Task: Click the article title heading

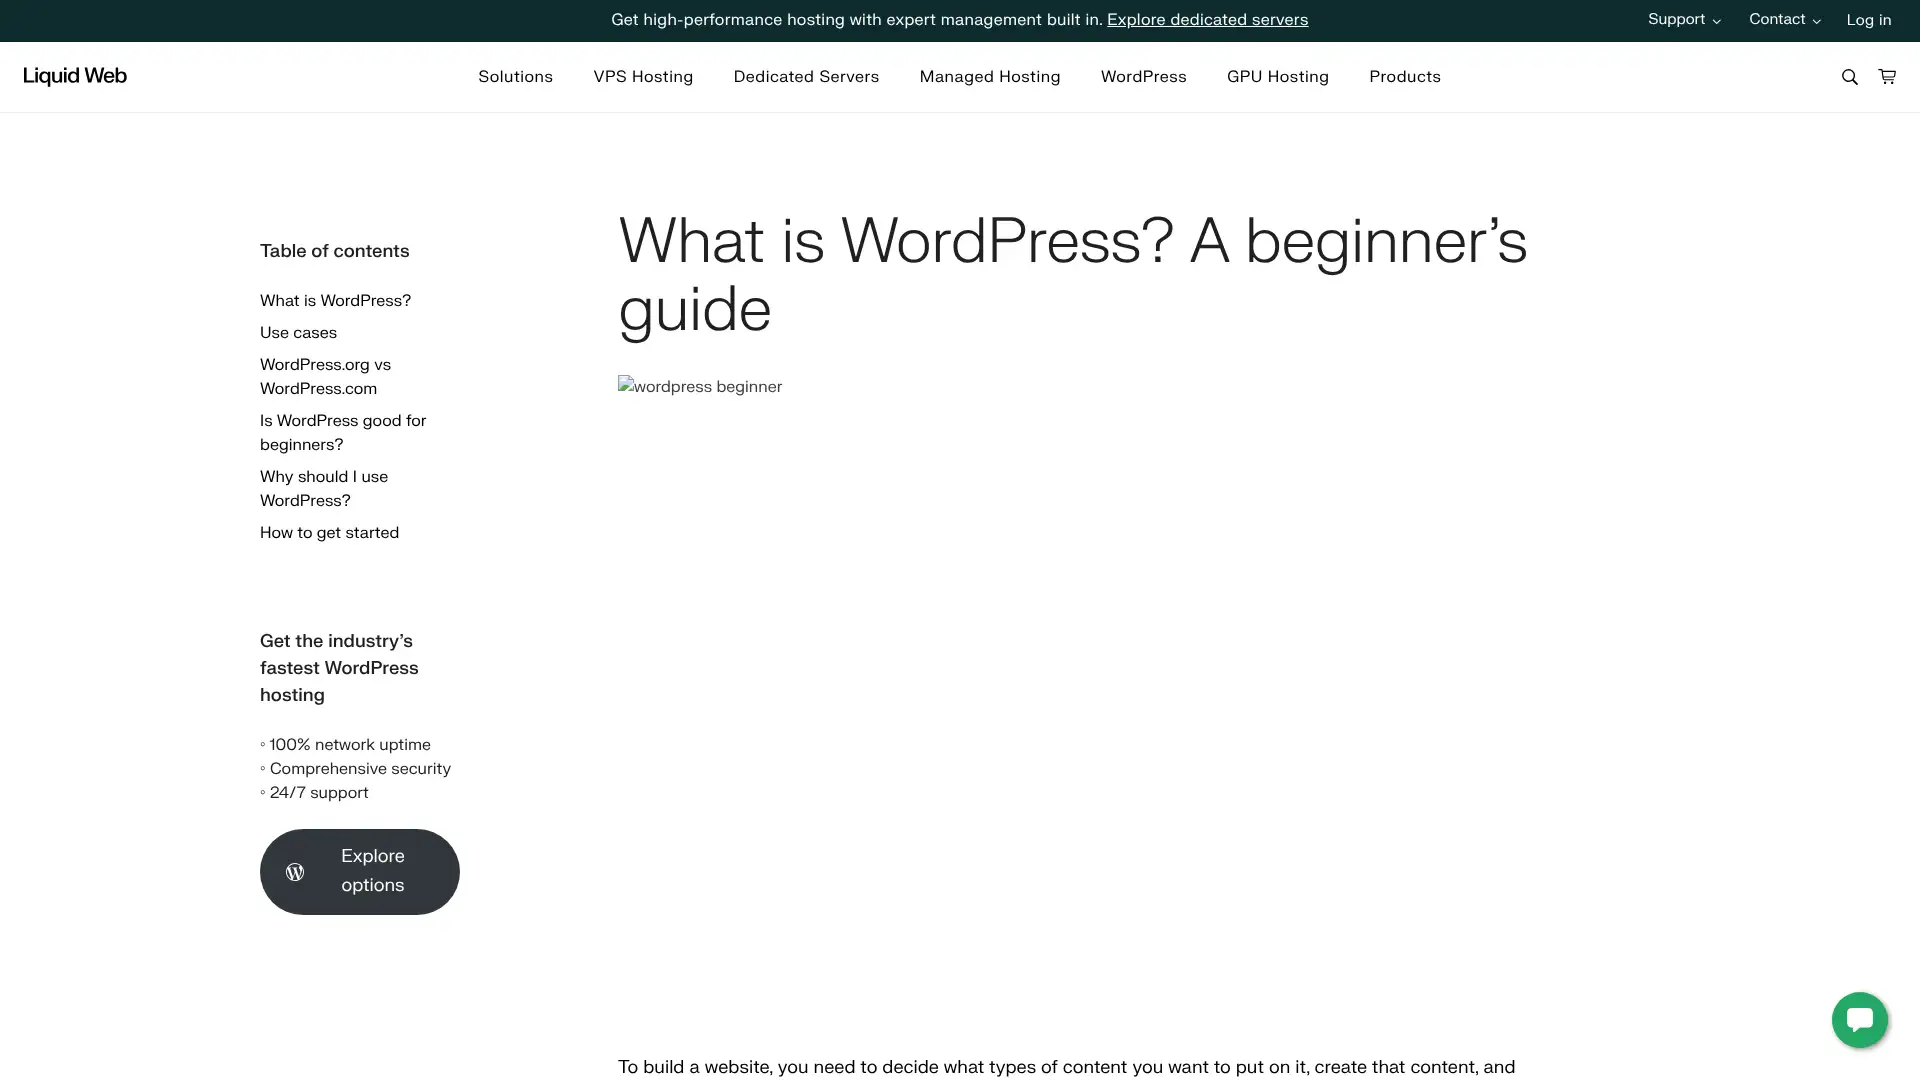Action: click(x=1072, y=275)
